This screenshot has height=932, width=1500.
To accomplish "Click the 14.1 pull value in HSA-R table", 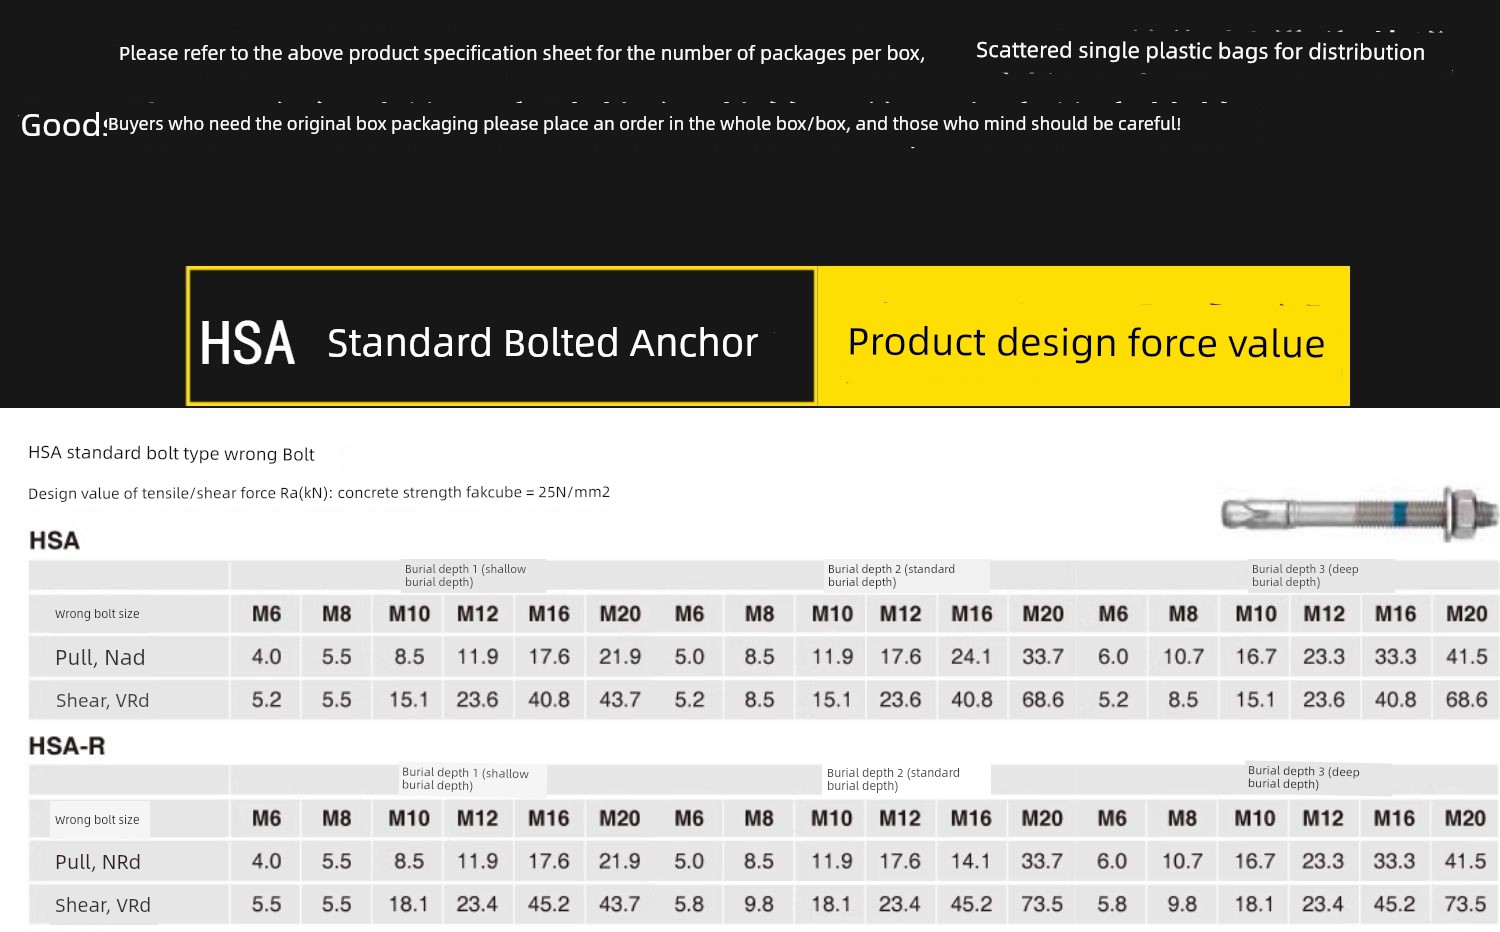I will click(971, 861).
